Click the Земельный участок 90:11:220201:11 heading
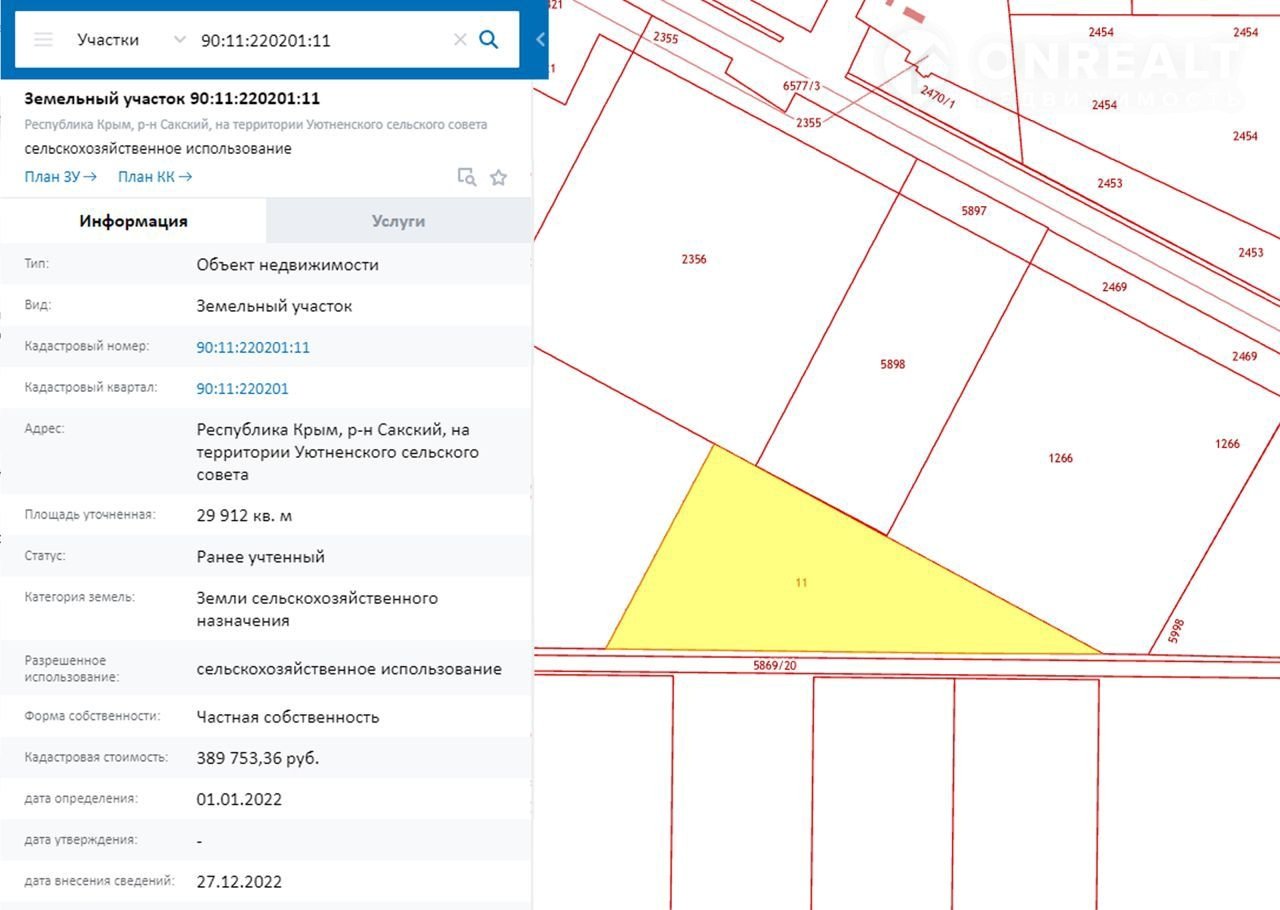 (x=172, y=98)
